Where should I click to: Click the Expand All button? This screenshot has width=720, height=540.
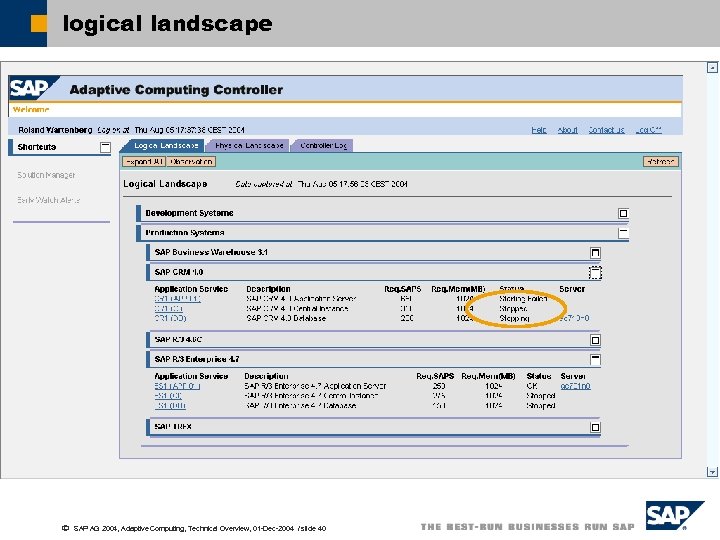[x=144, y=162]
